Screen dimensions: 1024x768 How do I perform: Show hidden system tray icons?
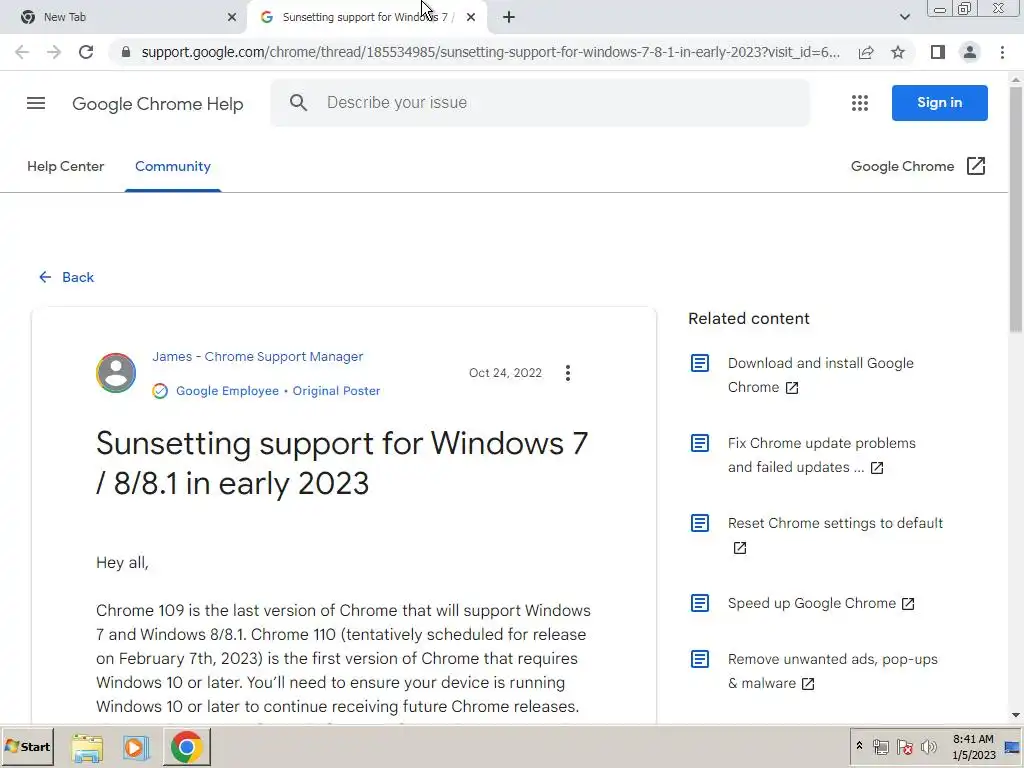(x=859, y=746)
